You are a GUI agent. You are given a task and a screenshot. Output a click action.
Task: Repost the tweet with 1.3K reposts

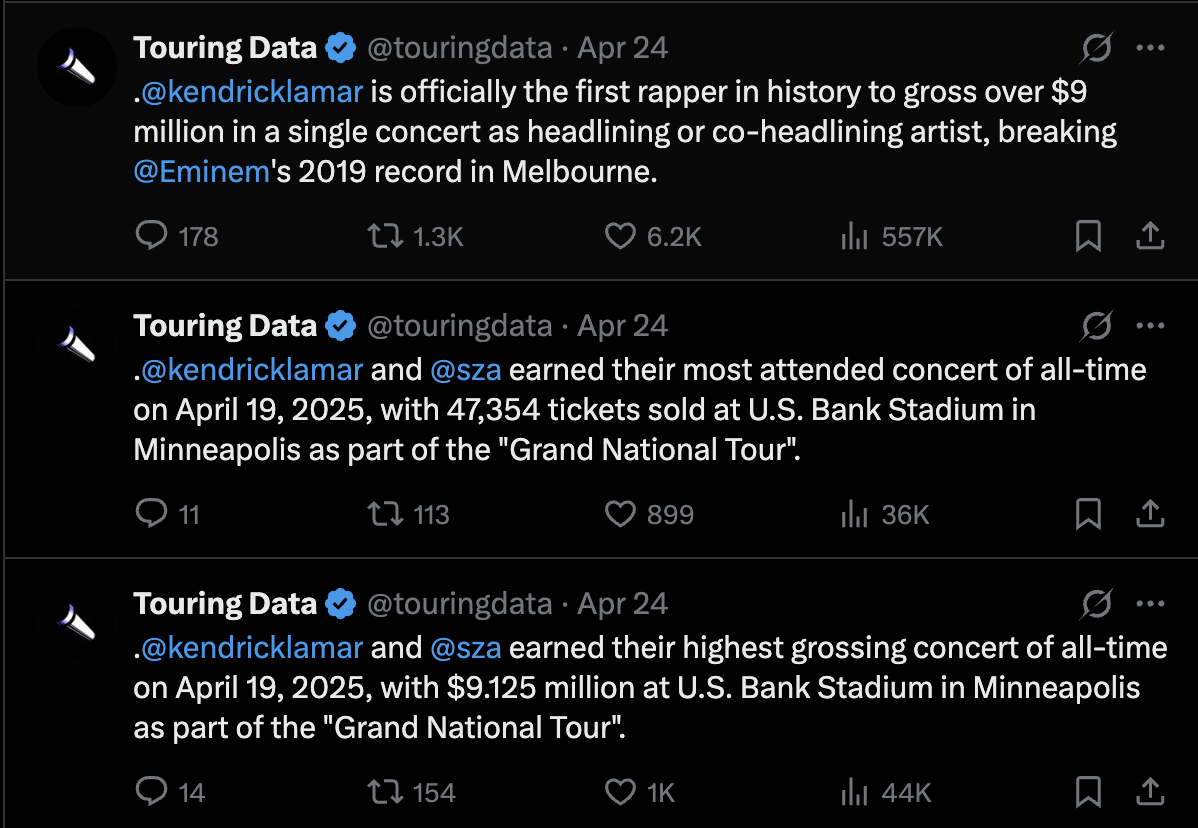click(381, 236)
